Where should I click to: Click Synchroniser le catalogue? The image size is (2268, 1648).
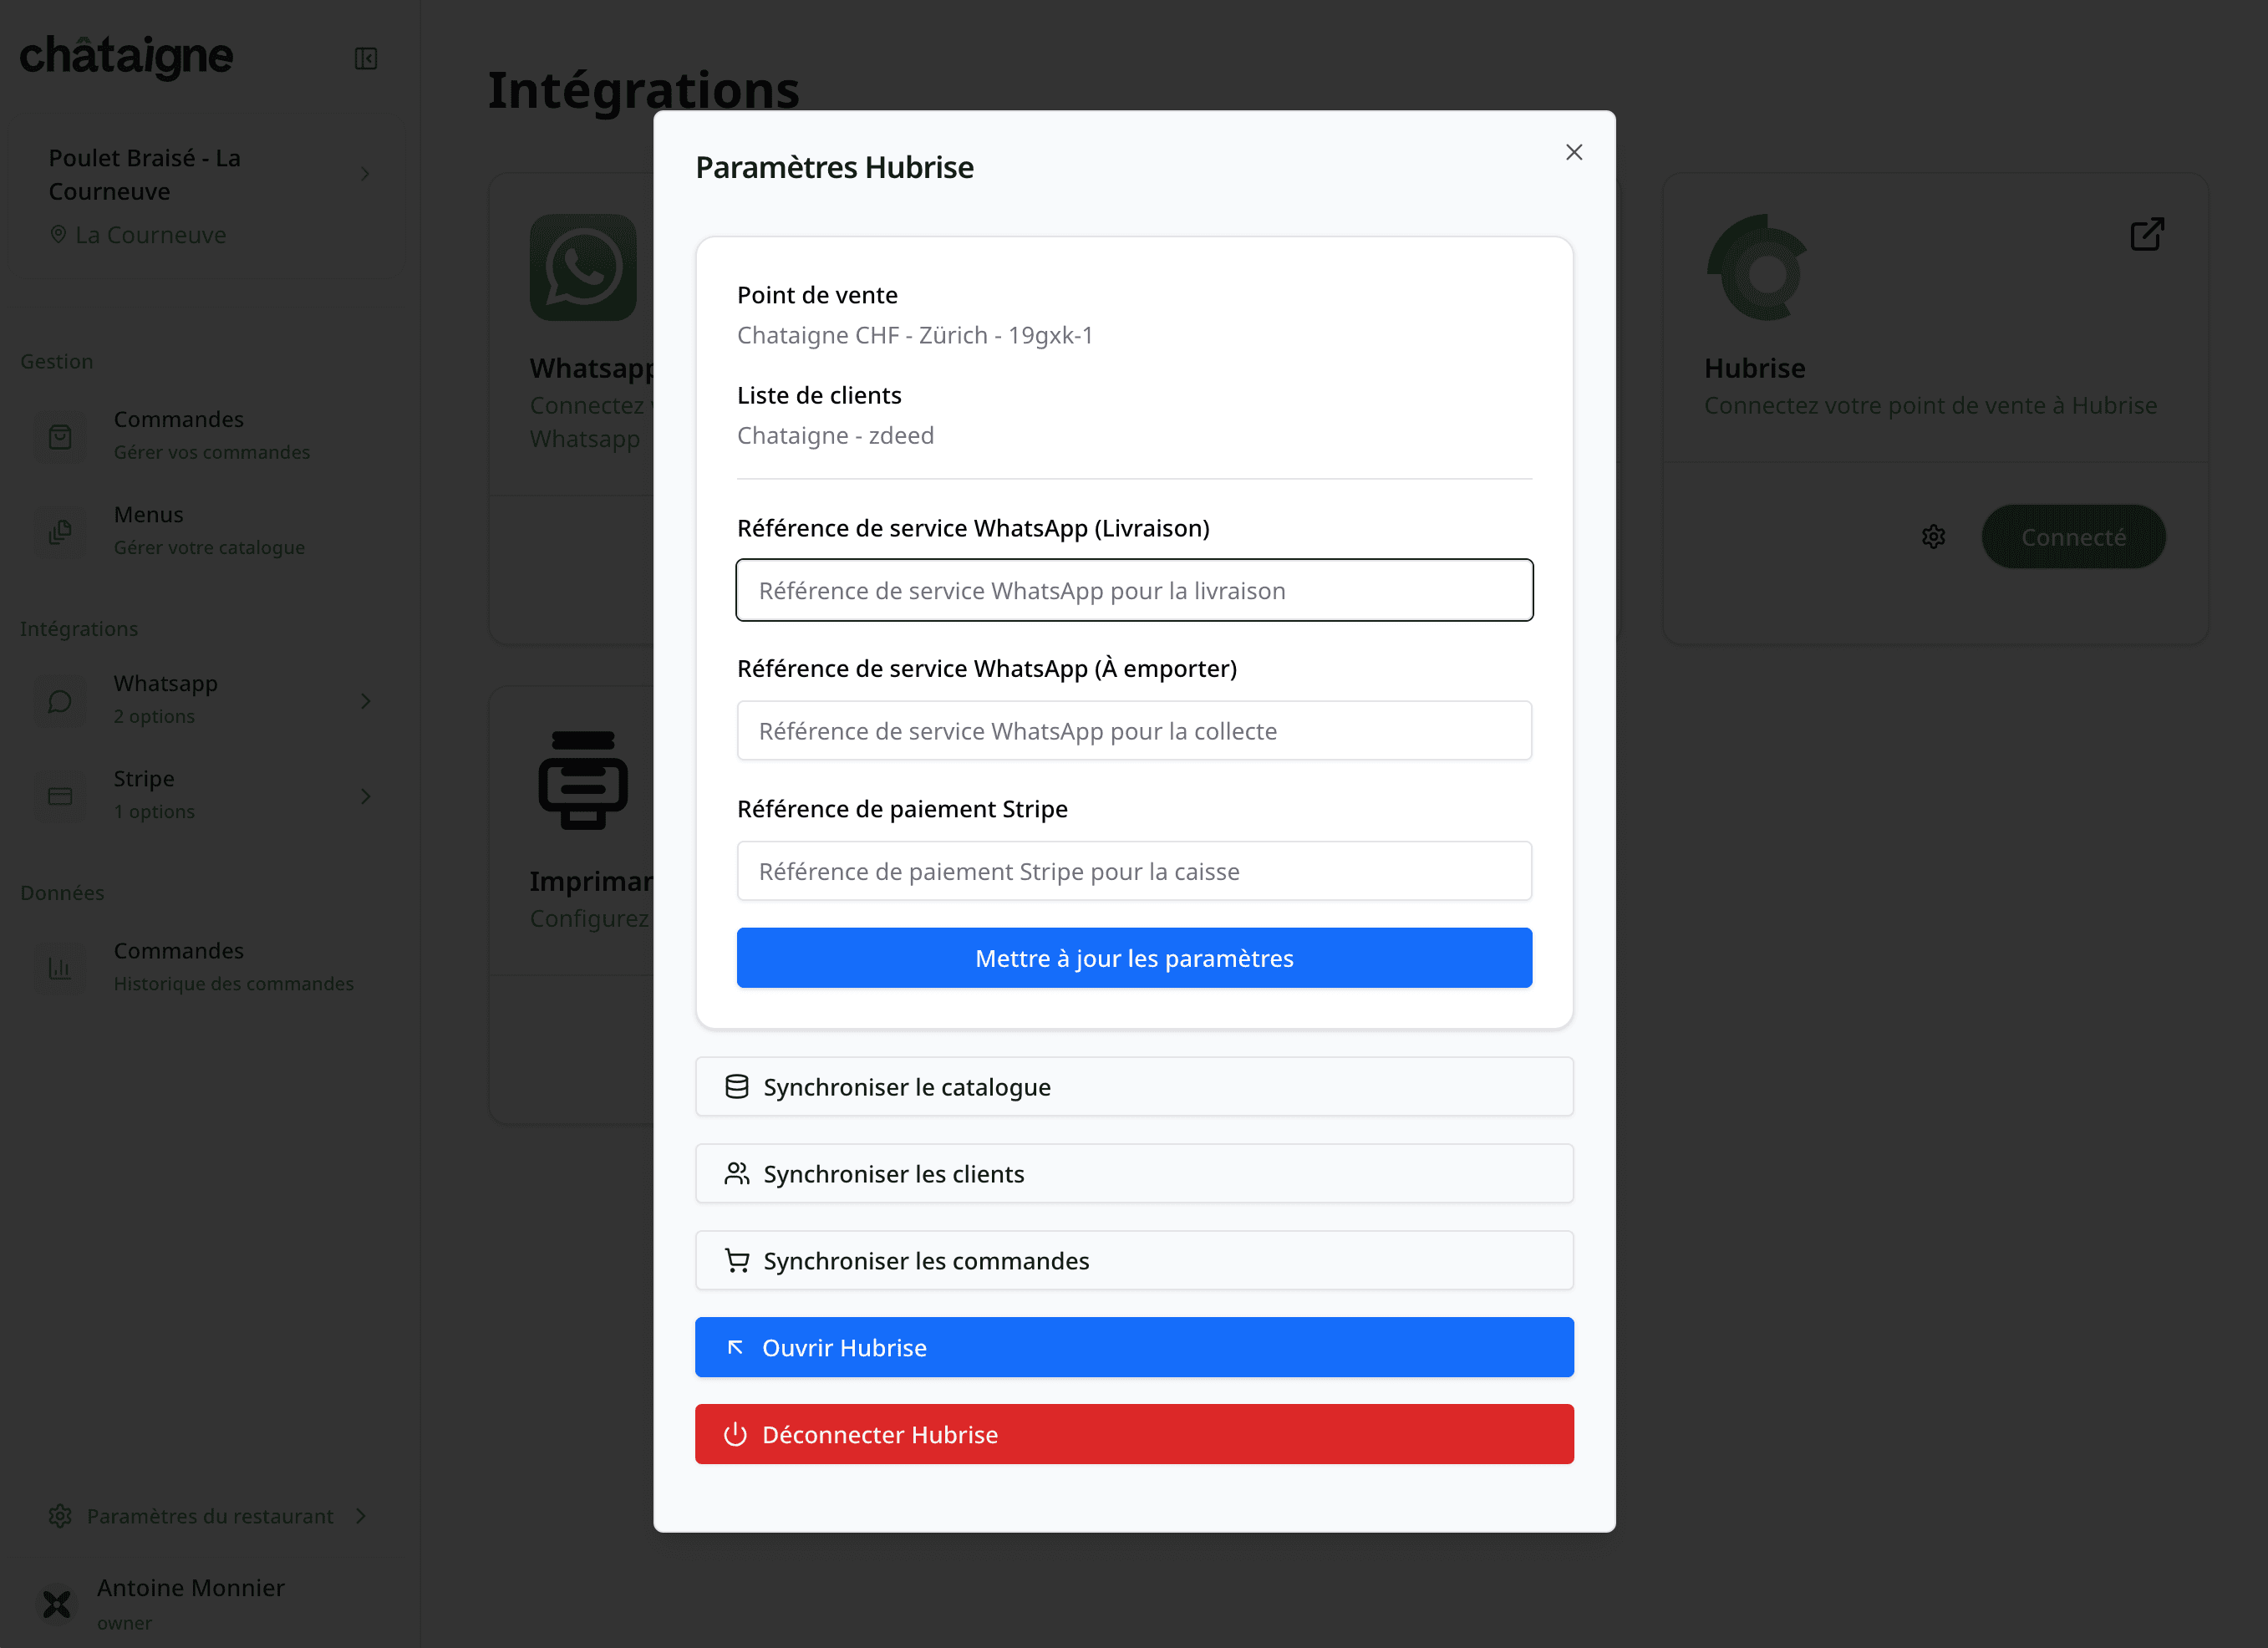pos(1133,1087)
